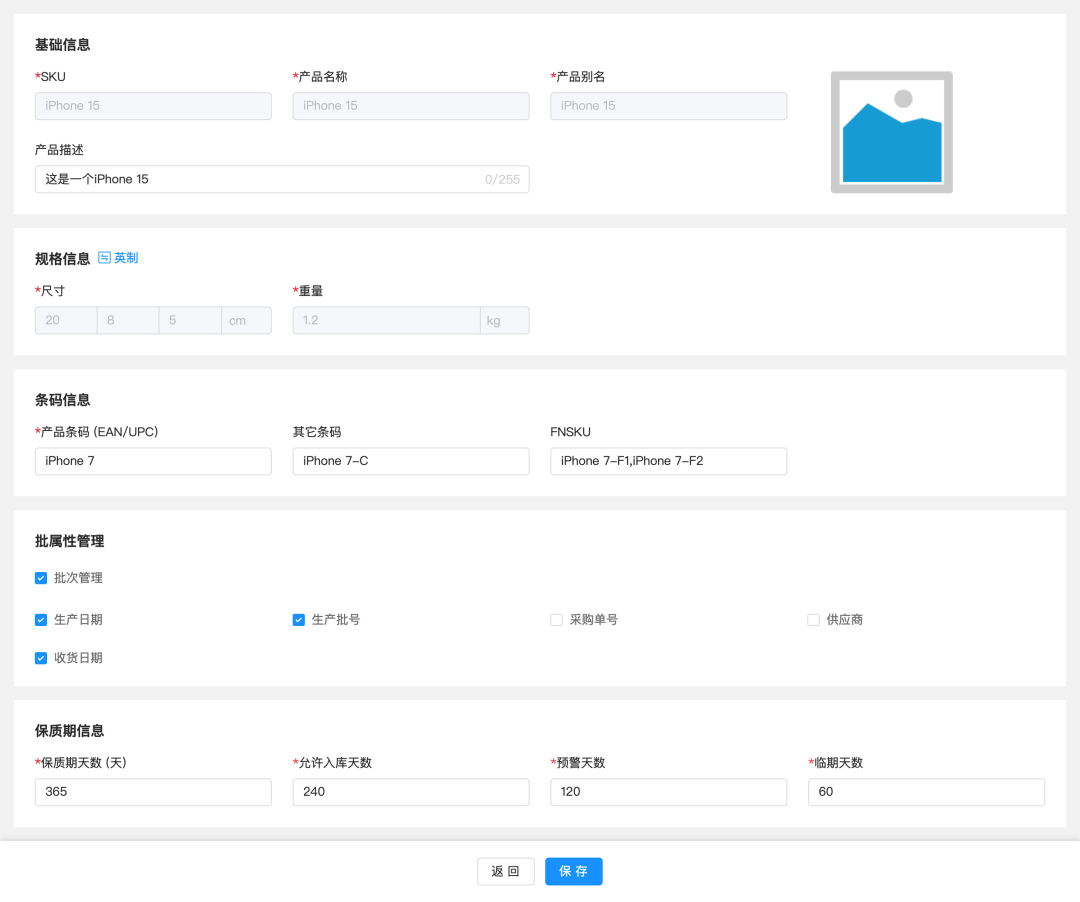Click the 允许入库天数 field showing 240
1080x902 pixels.
pos(411,792)
